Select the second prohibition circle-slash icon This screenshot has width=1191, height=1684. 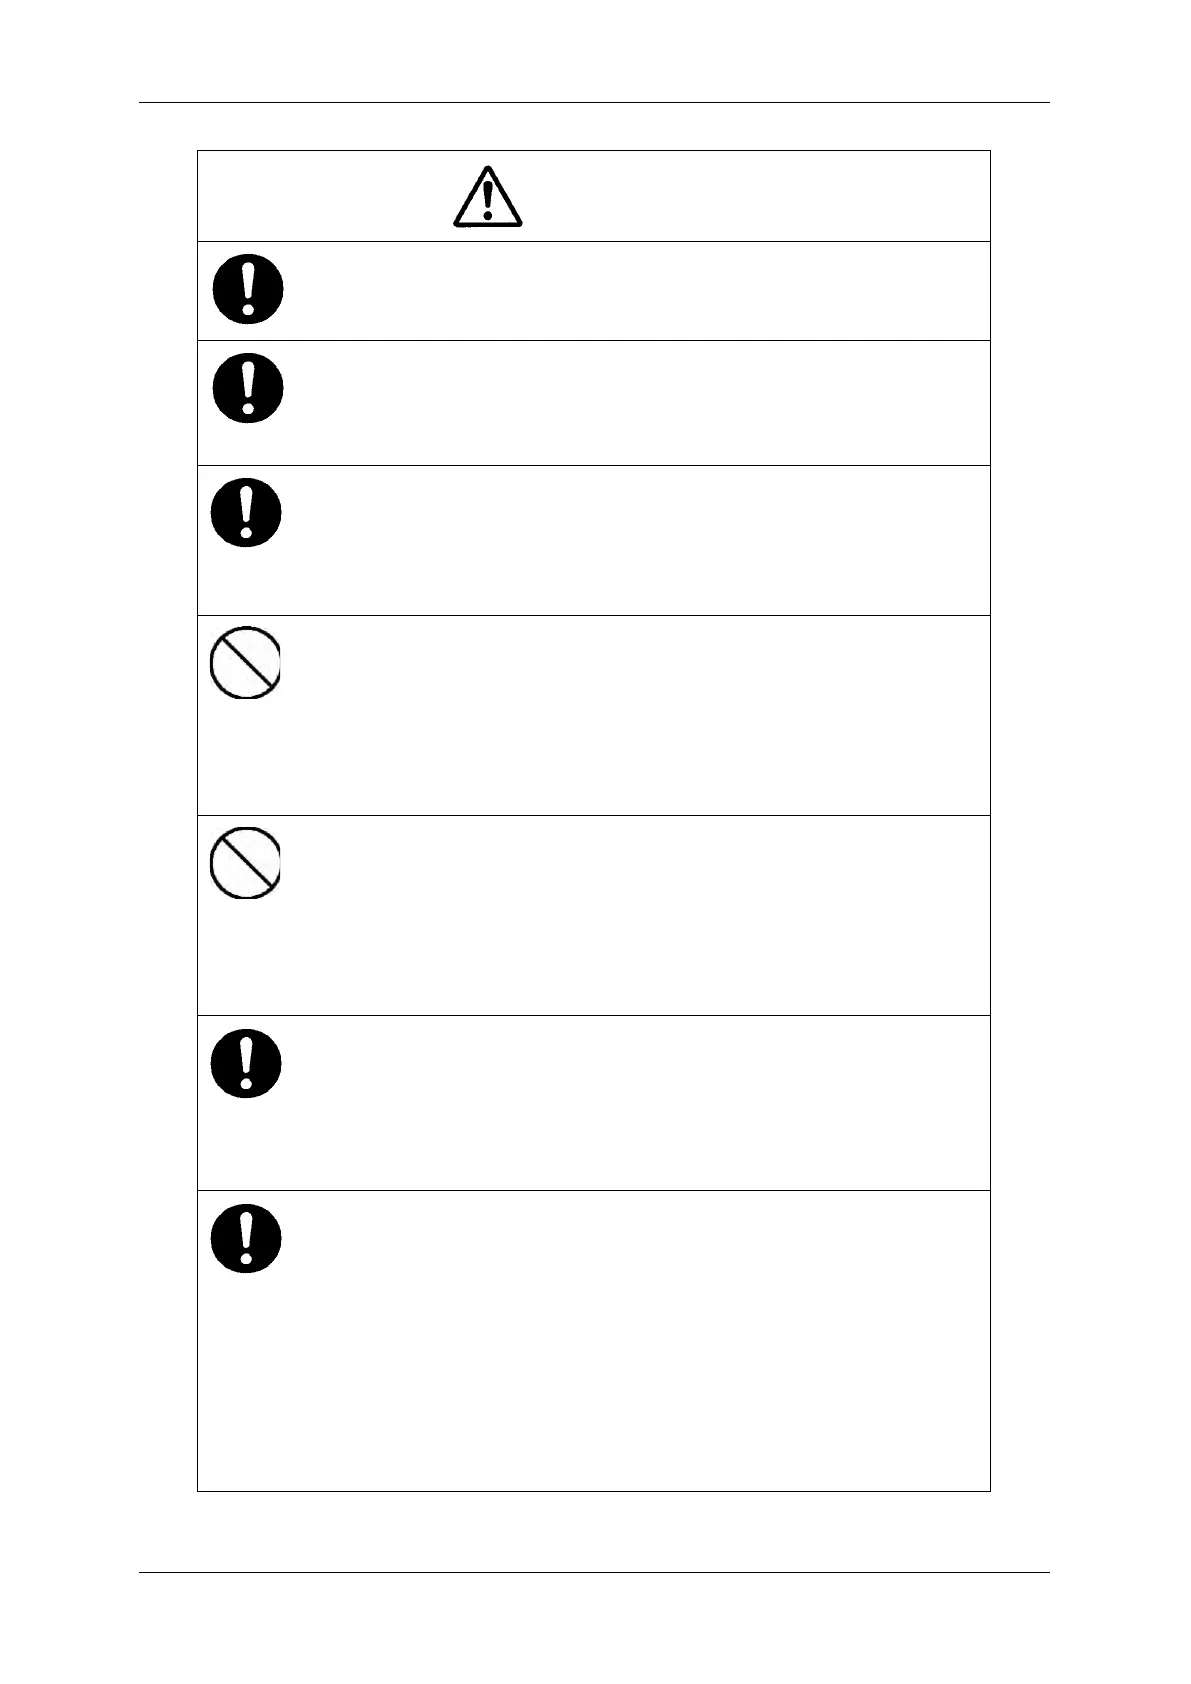coord(245,862)
